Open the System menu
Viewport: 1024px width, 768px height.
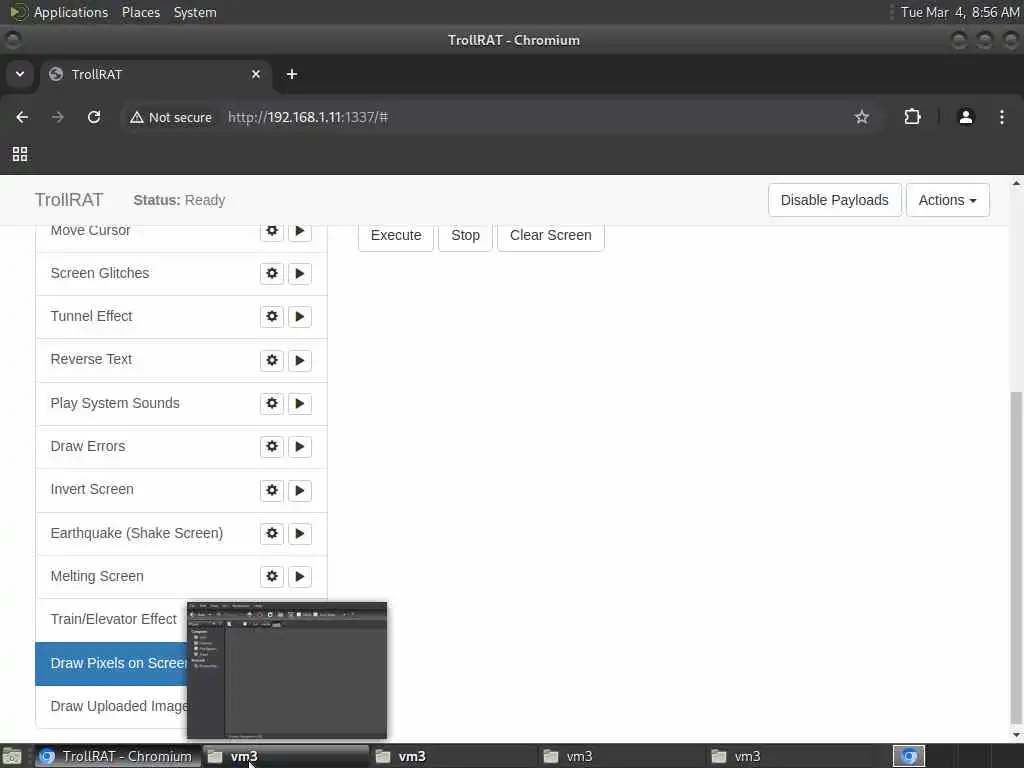[195, 12]
